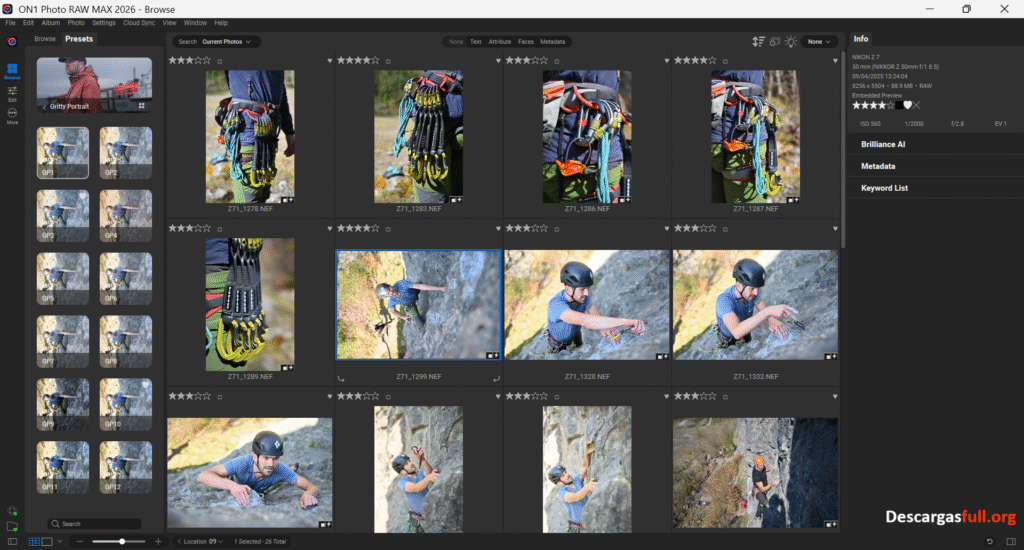This screenshot has width=1024, height=550.
Task: Filter search by Metadata
Action: (552, 42)
